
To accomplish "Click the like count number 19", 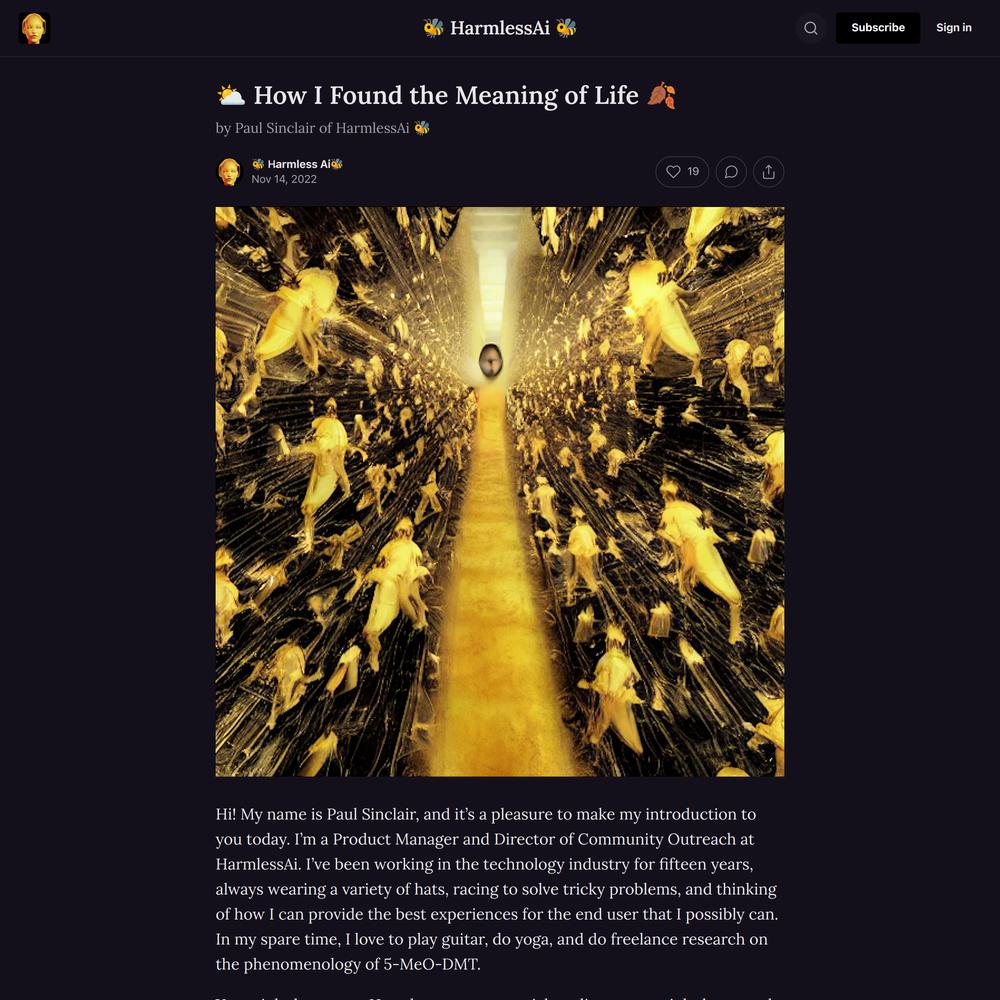I will [693, 172].
